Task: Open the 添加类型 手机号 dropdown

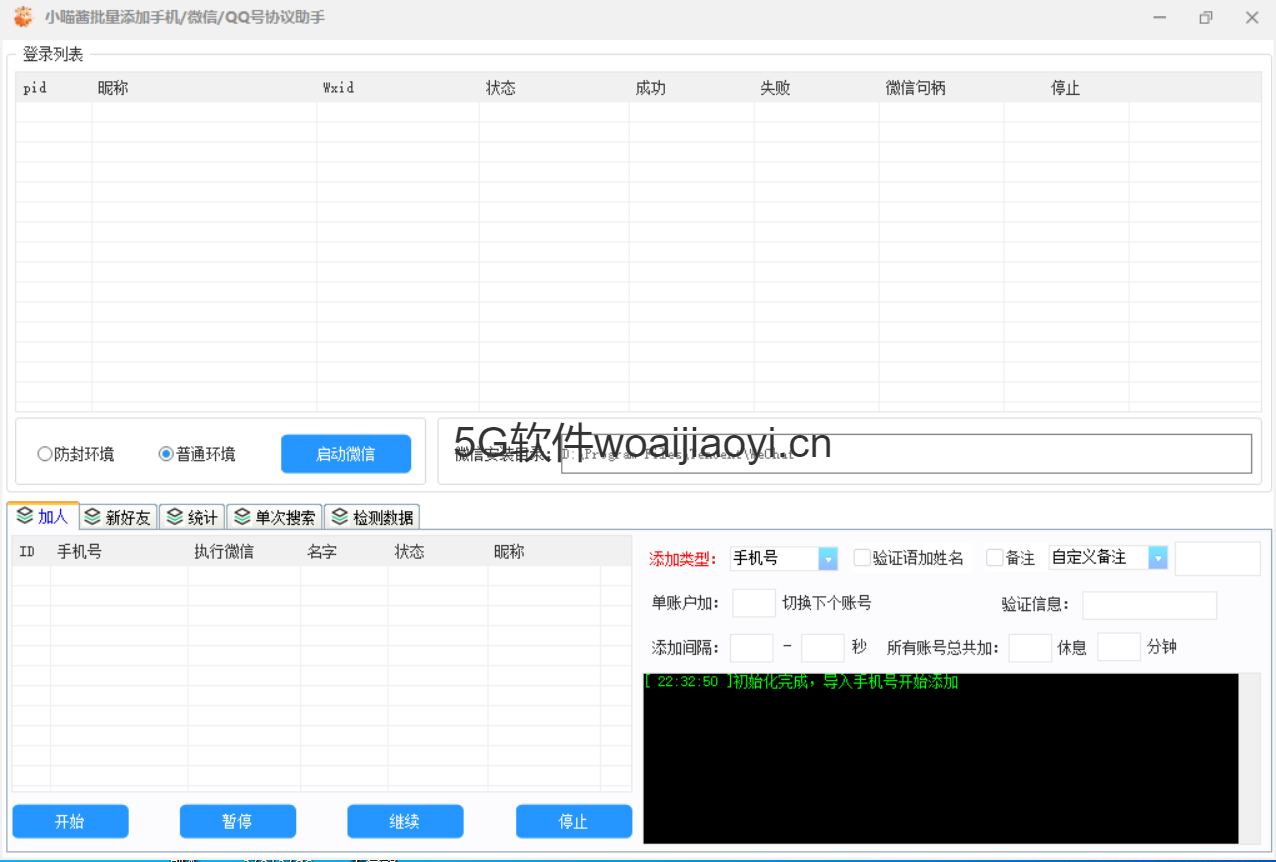Action: (828, 558)
